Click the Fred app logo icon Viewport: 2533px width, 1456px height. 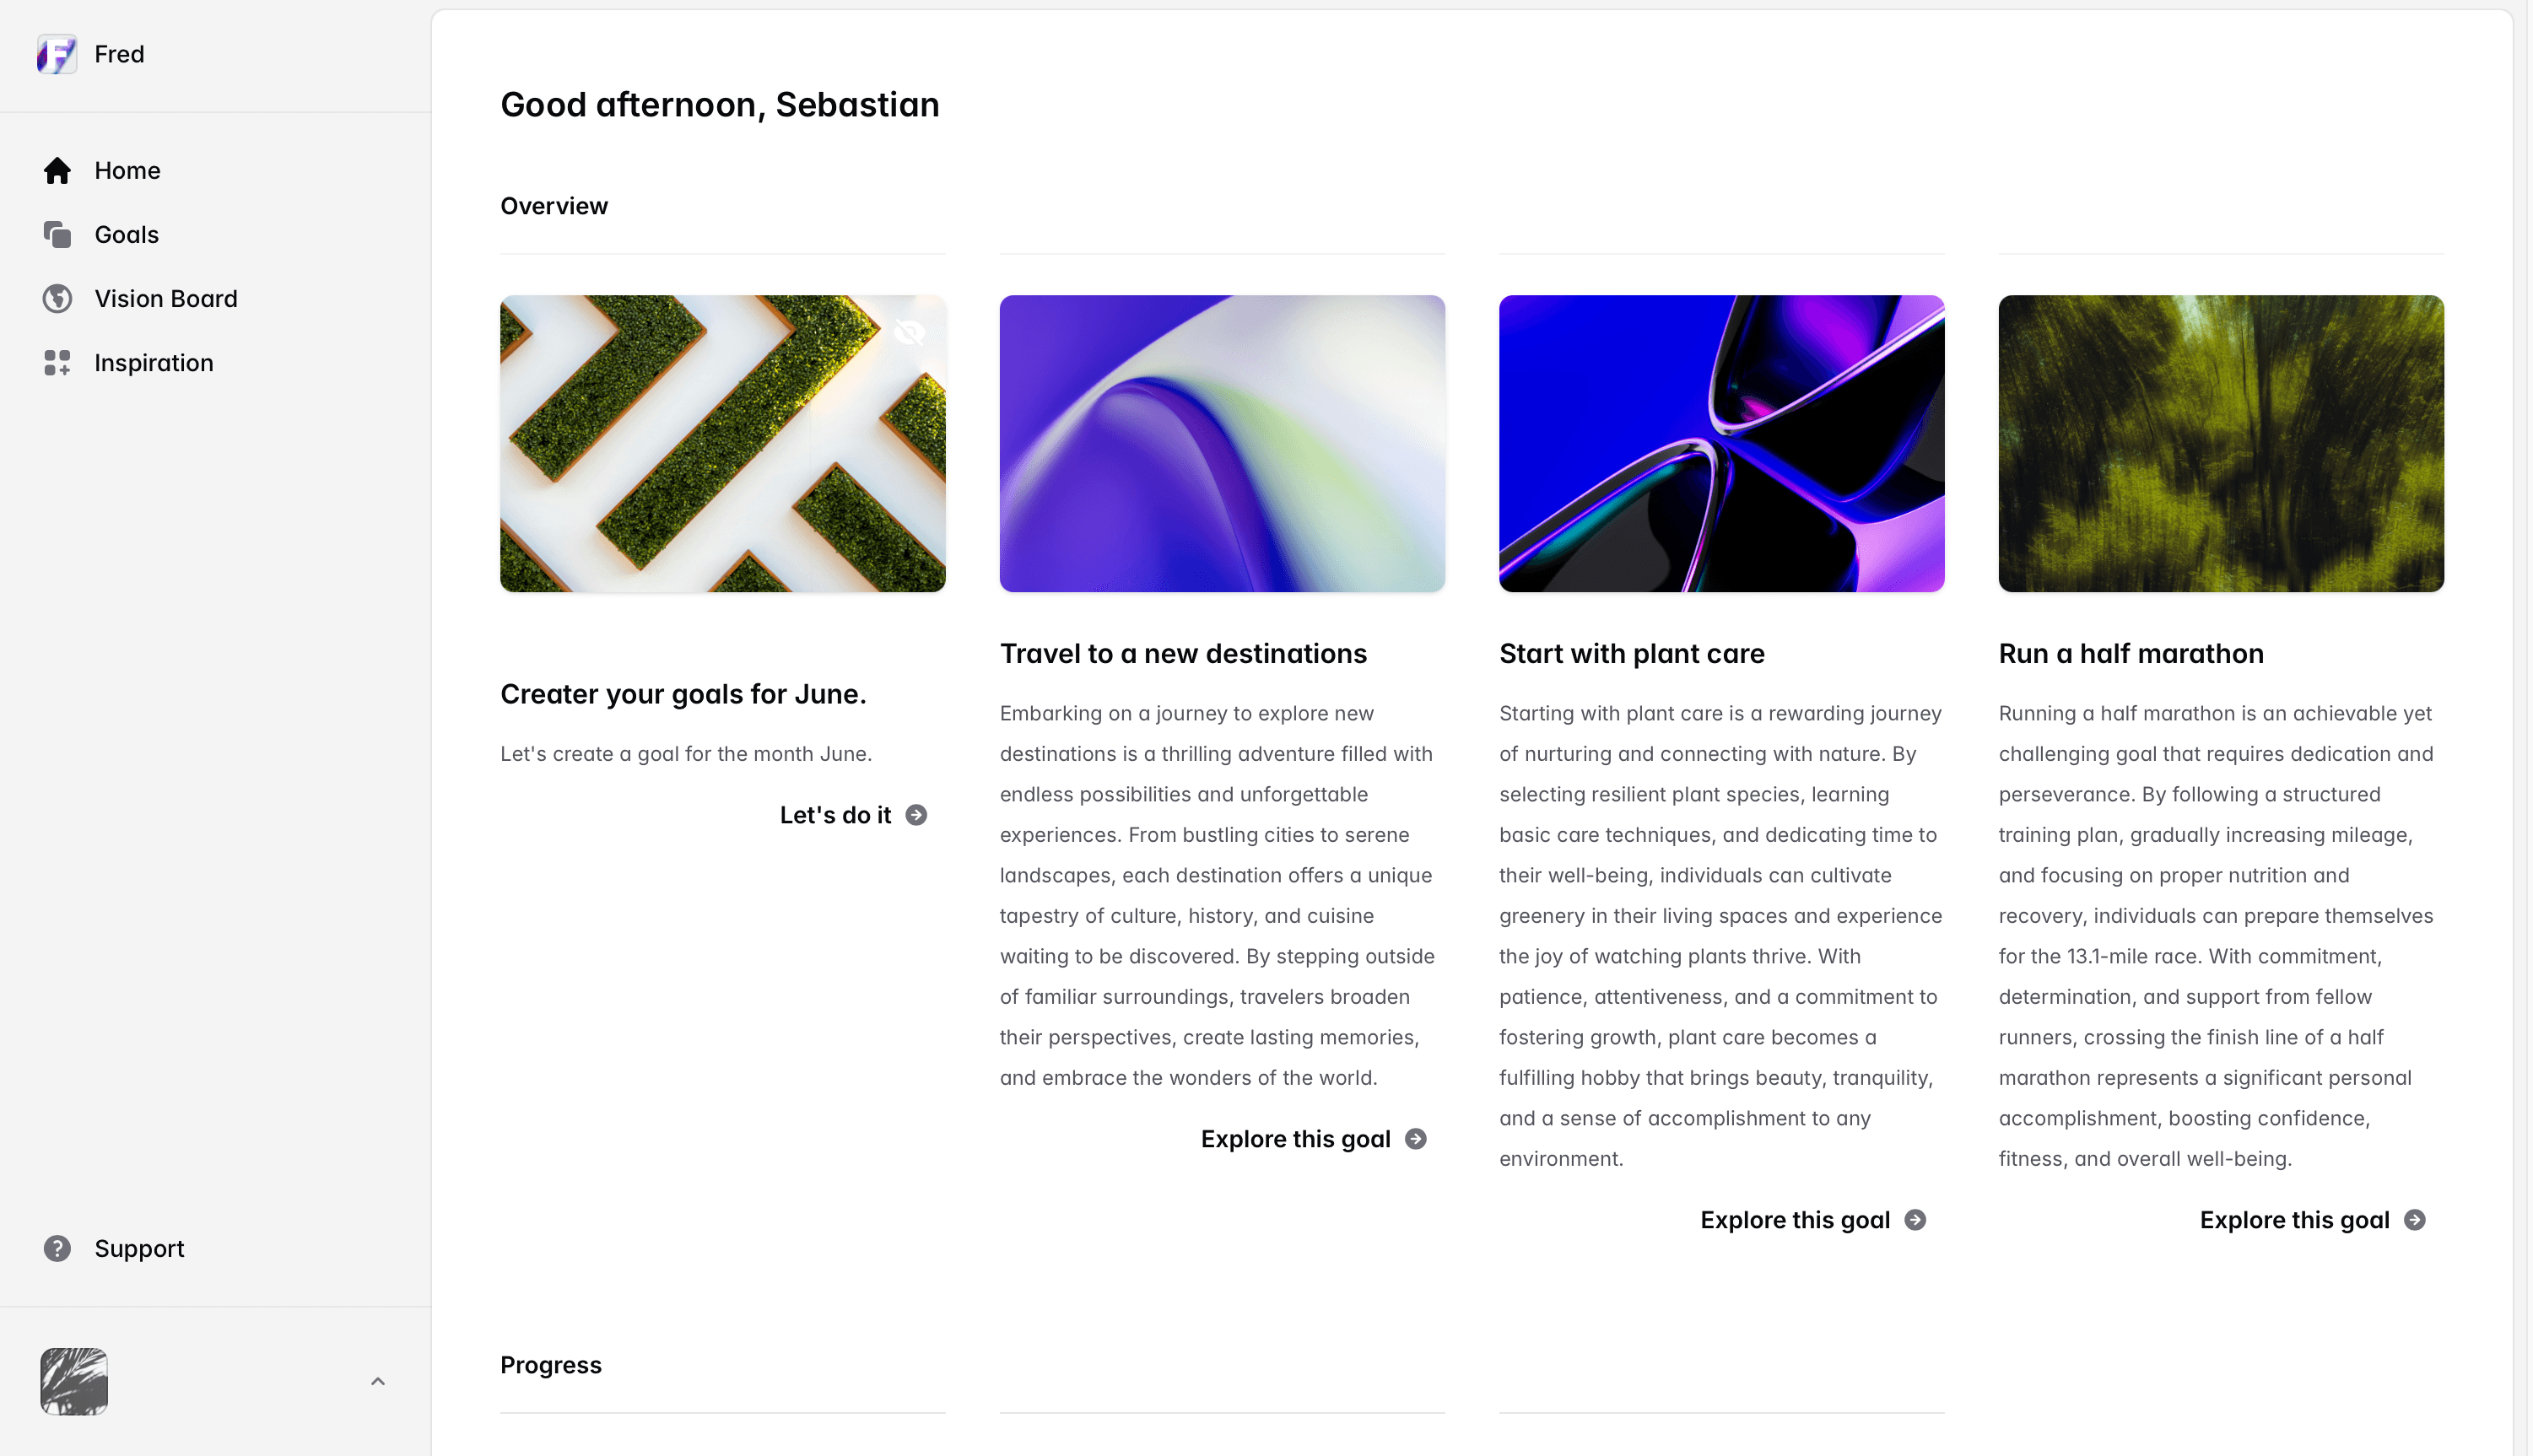click(x=57, y=54)
